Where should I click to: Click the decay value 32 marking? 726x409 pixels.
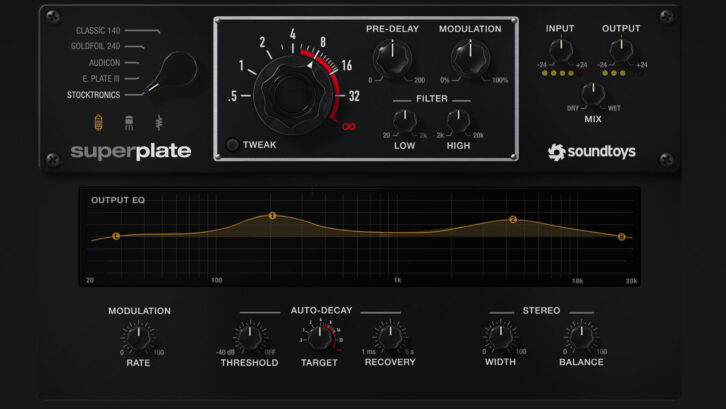(354, 96)
